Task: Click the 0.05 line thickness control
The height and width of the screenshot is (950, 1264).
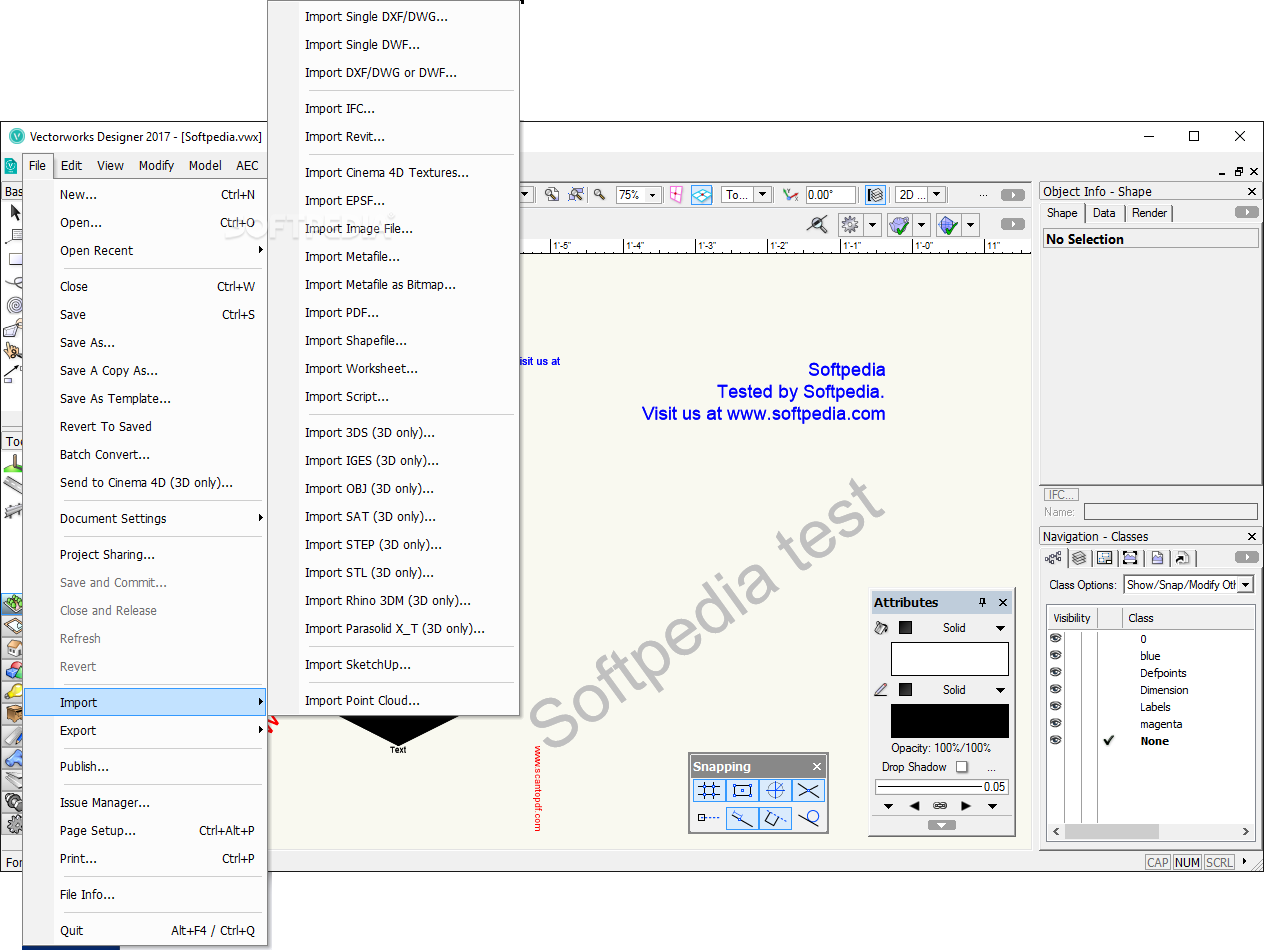Action: click(941, 787)
